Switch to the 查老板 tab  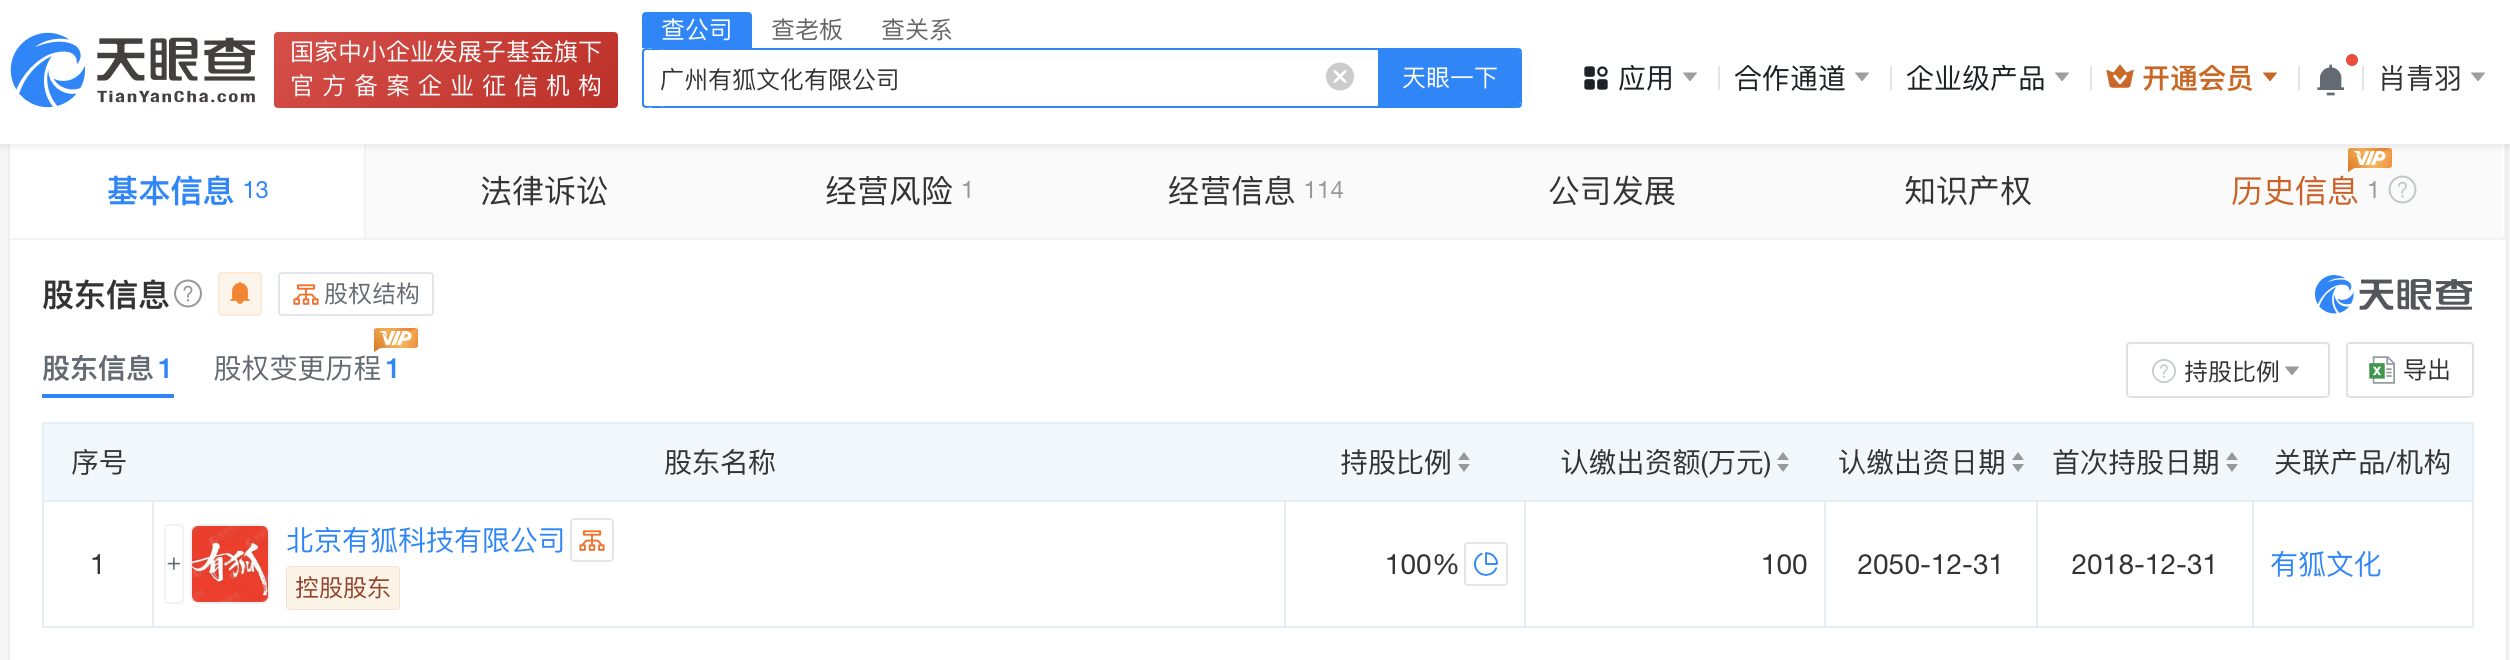[x=805, y=31]
